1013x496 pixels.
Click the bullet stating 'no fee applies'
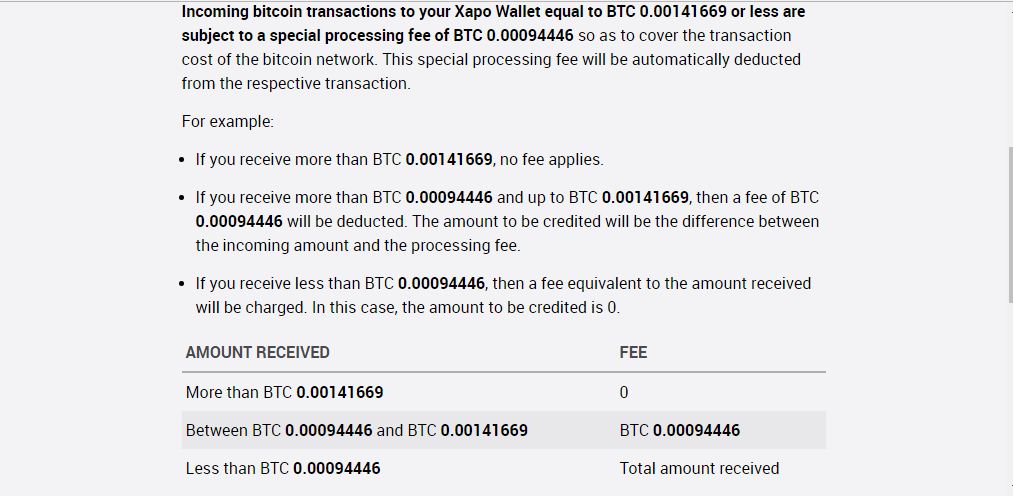(399, 160)
